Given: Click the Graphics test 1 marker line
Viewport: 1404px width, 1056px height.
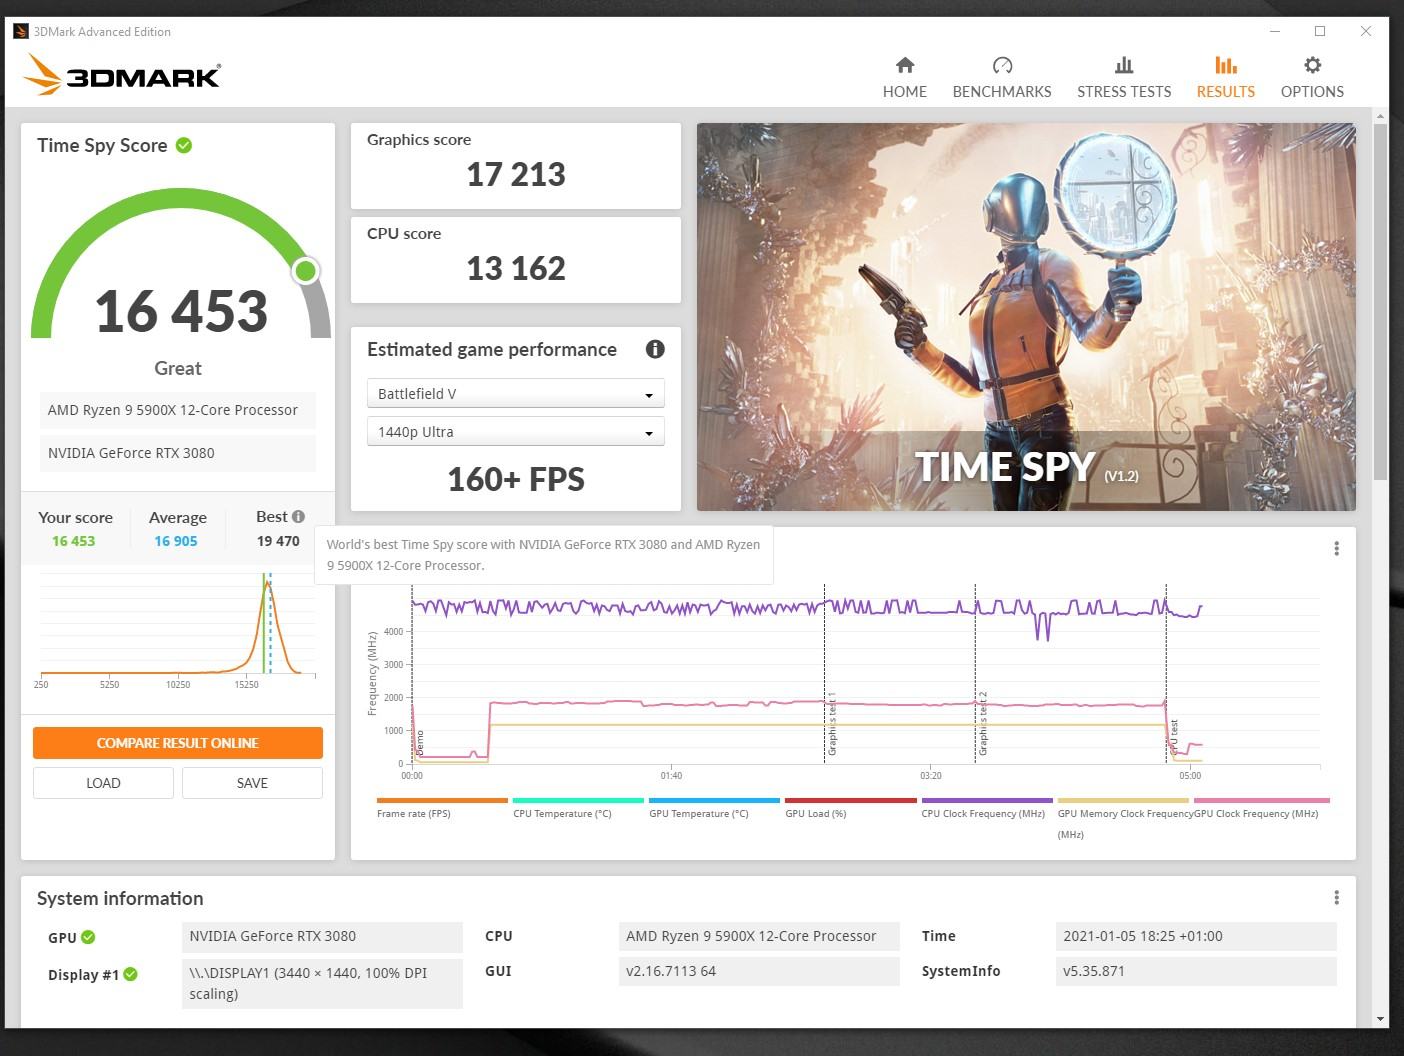Looking at the screenshot, I should tap(825, 675).
